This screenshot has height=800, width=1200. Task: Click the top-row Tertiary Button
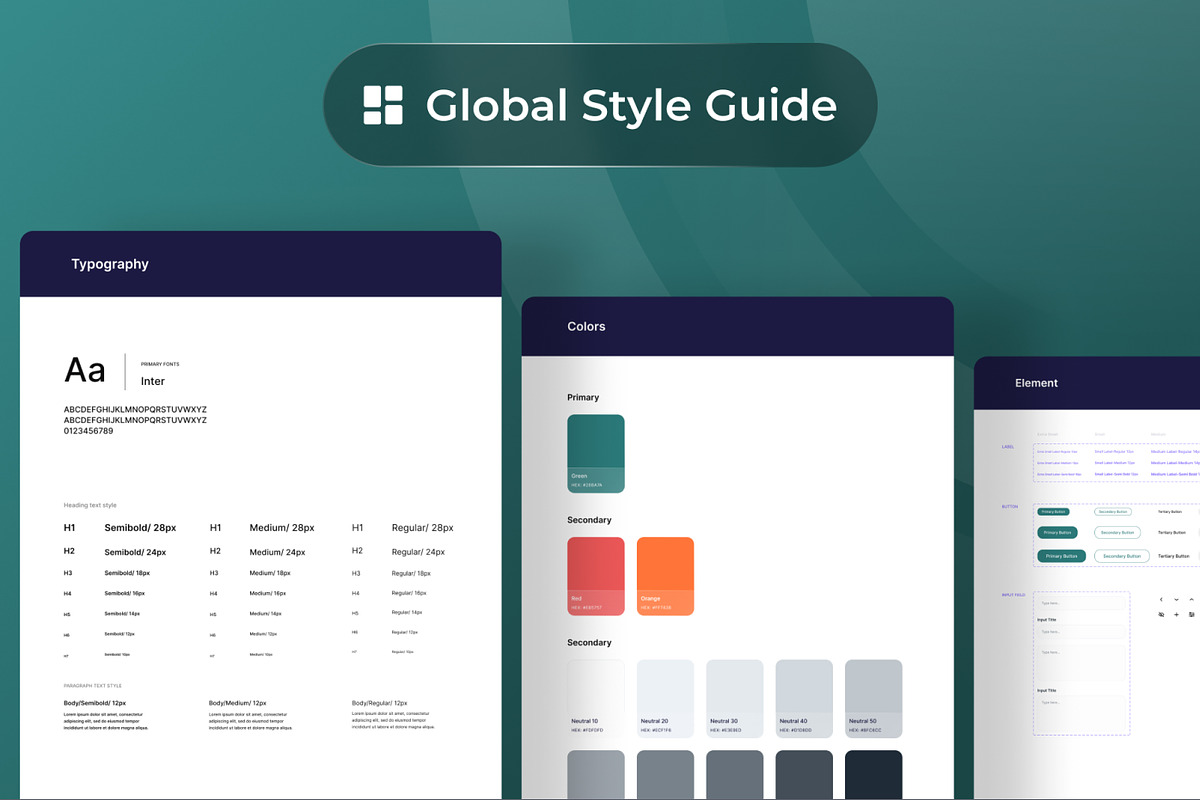coord(1169,511)
